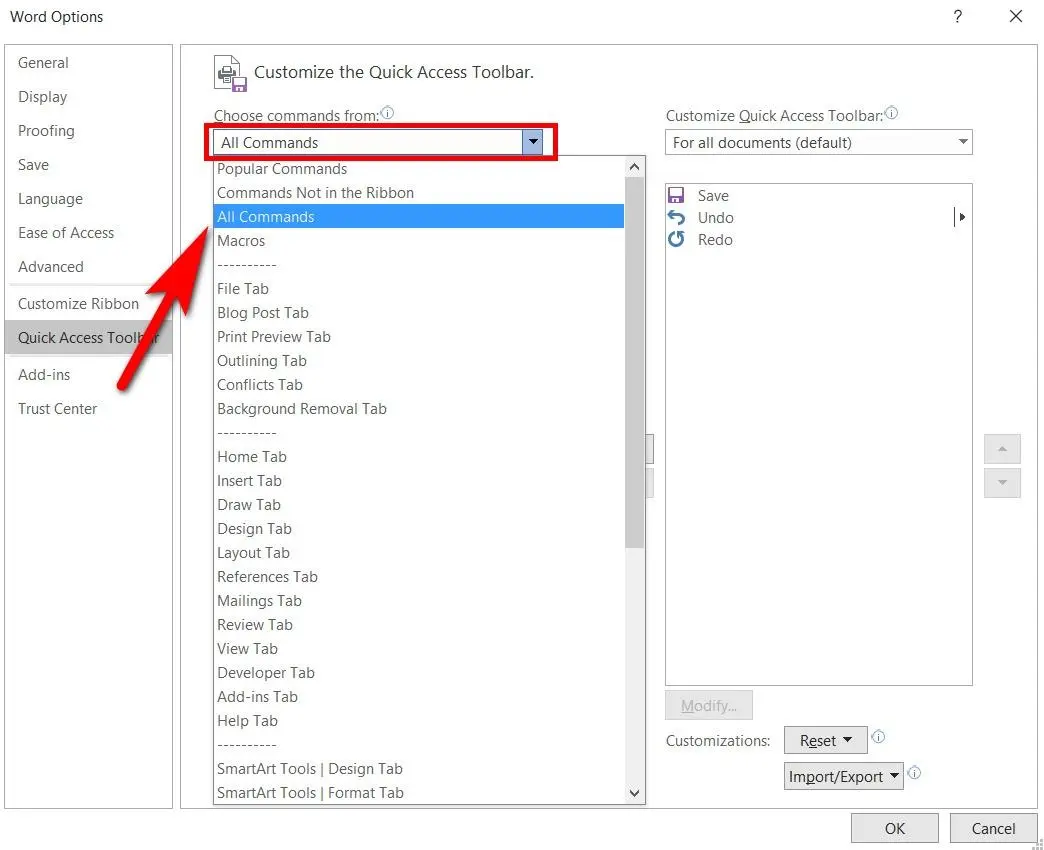Click info icon next to Import/Export
This screenshot has width=1044, height=850.
click(x=914, y=773)
